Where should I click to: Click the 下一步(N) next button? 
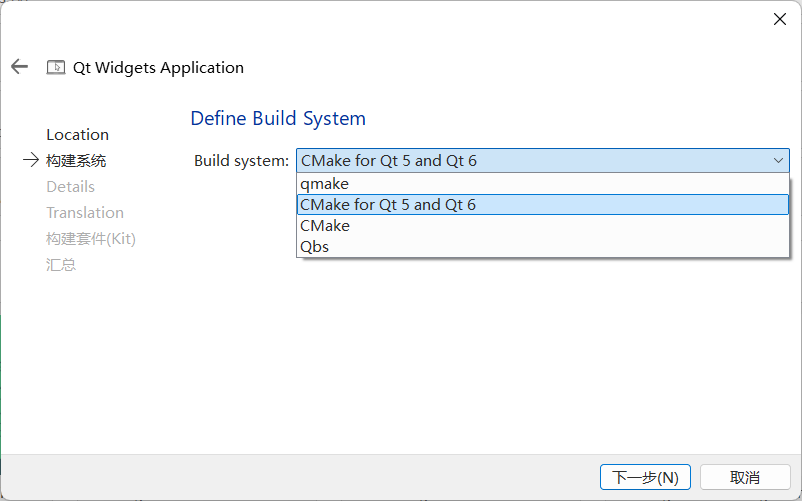[645, 477]
